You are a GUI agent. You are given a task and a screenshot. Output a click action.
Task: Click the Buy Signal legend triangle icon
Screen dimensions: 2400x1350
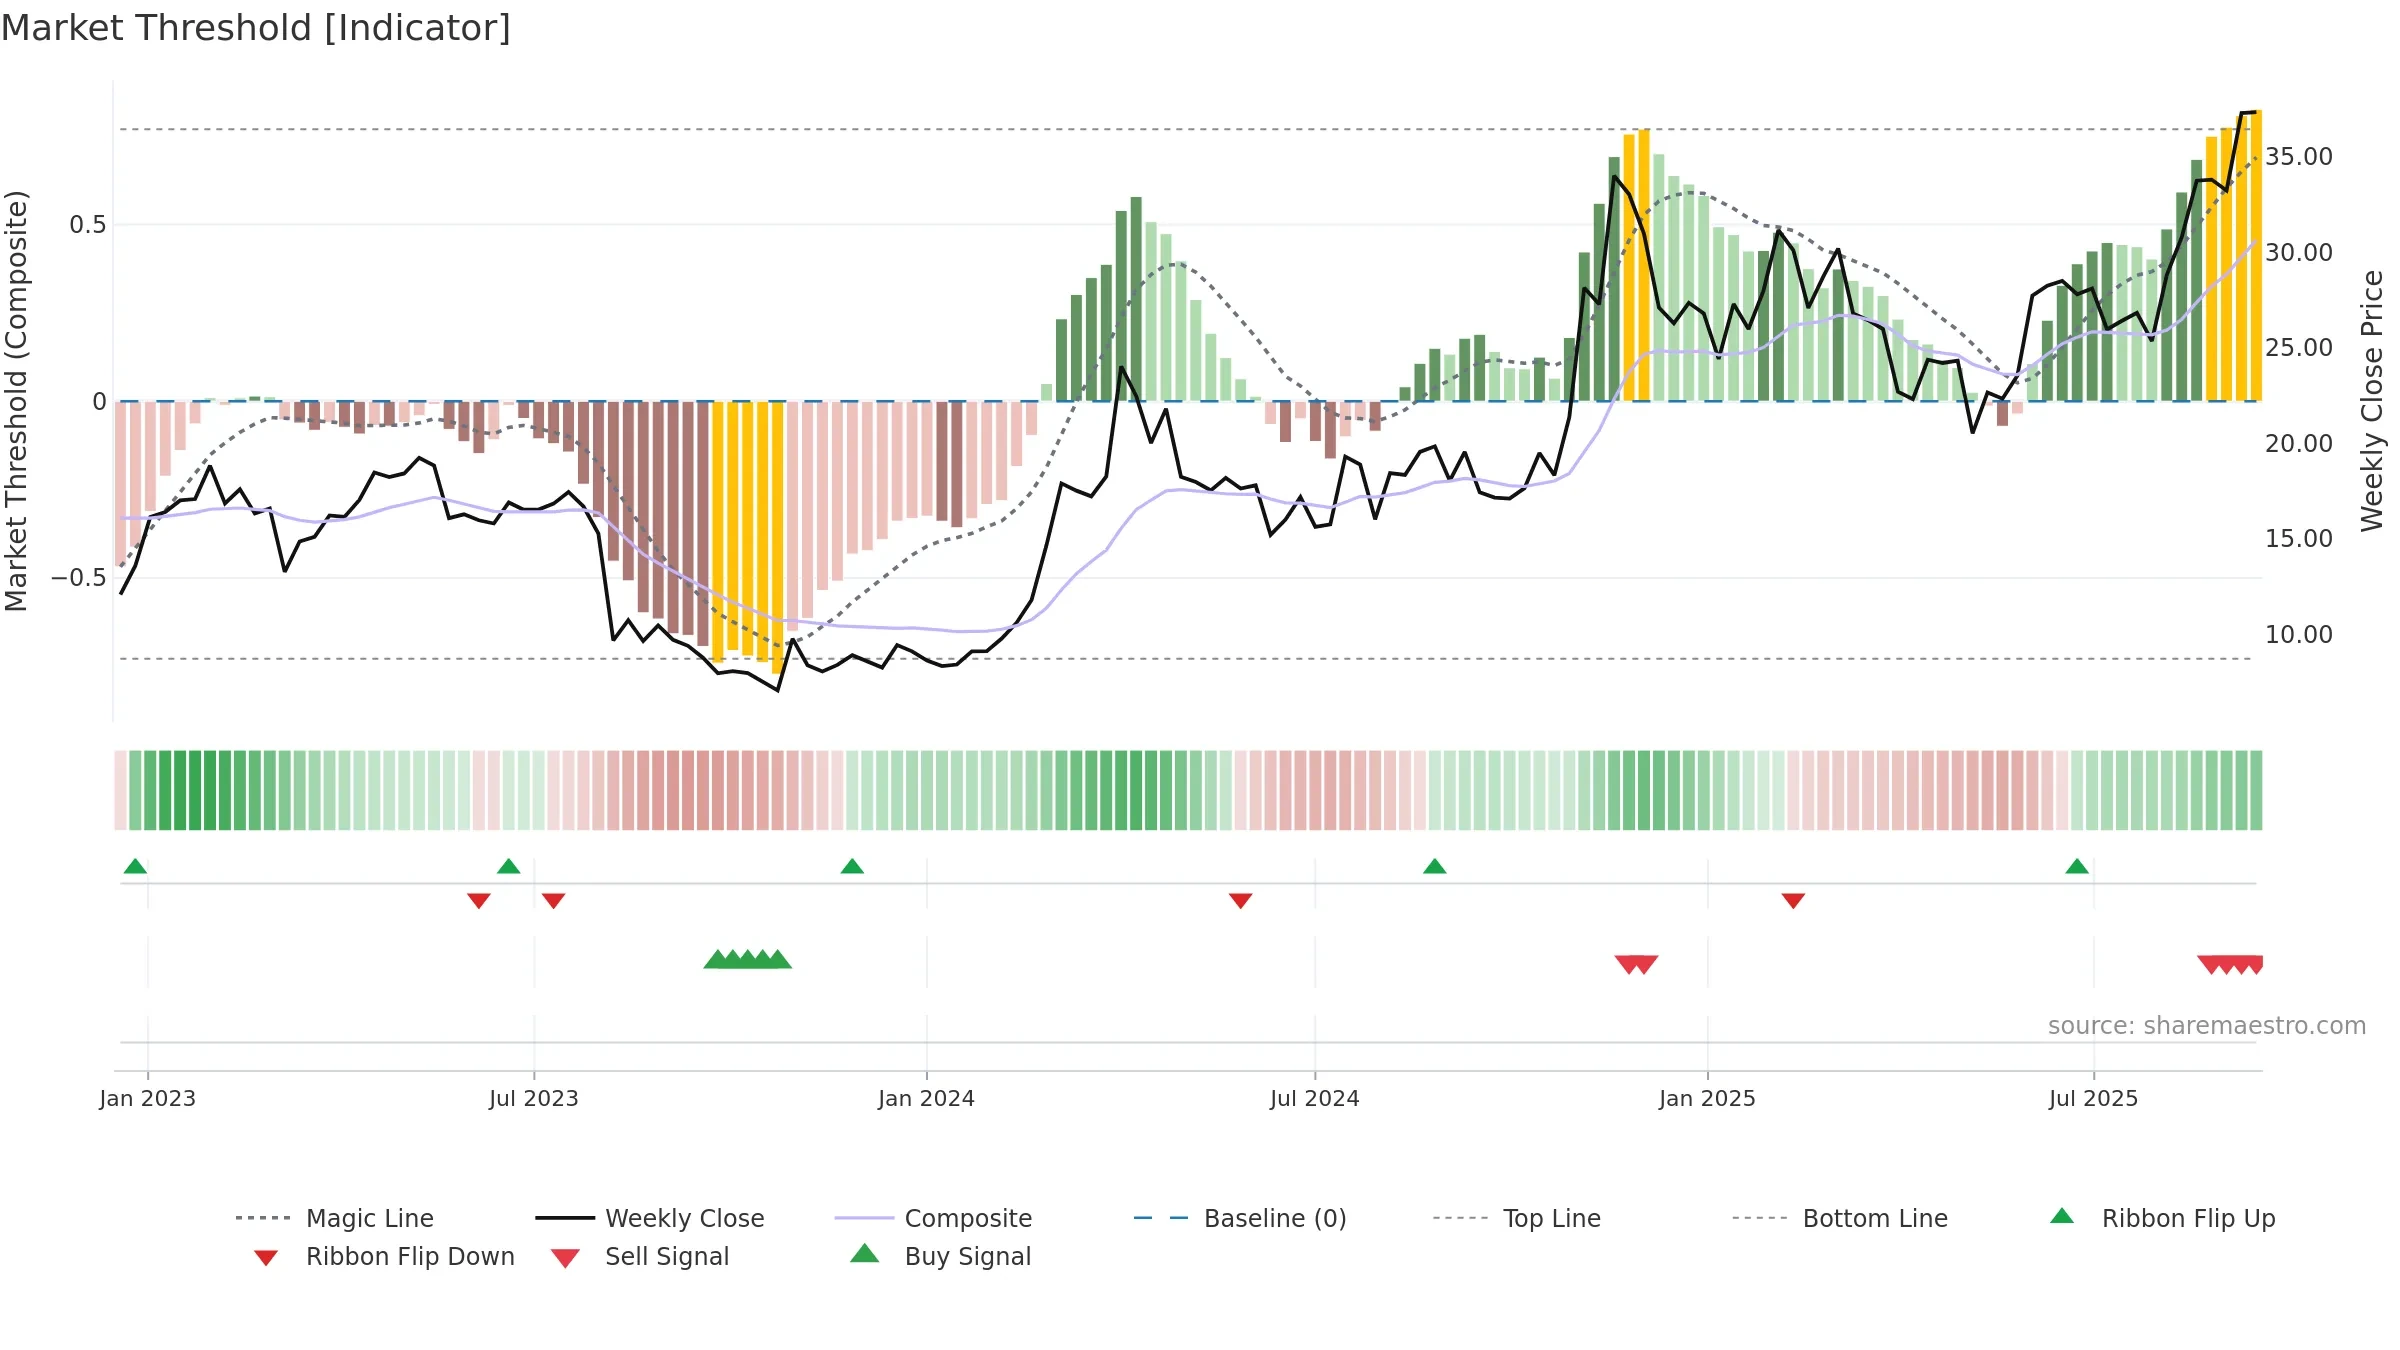coord(864,1253)
